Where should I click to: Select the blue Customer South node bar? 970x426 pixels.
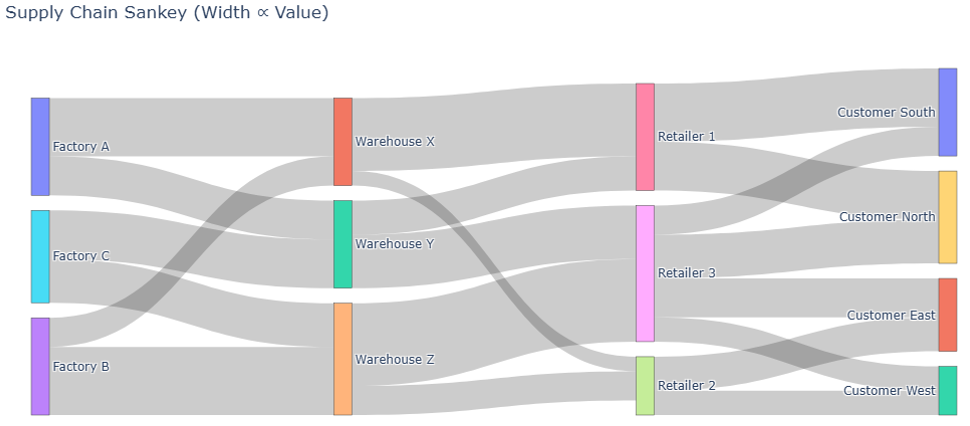point(948,112)
